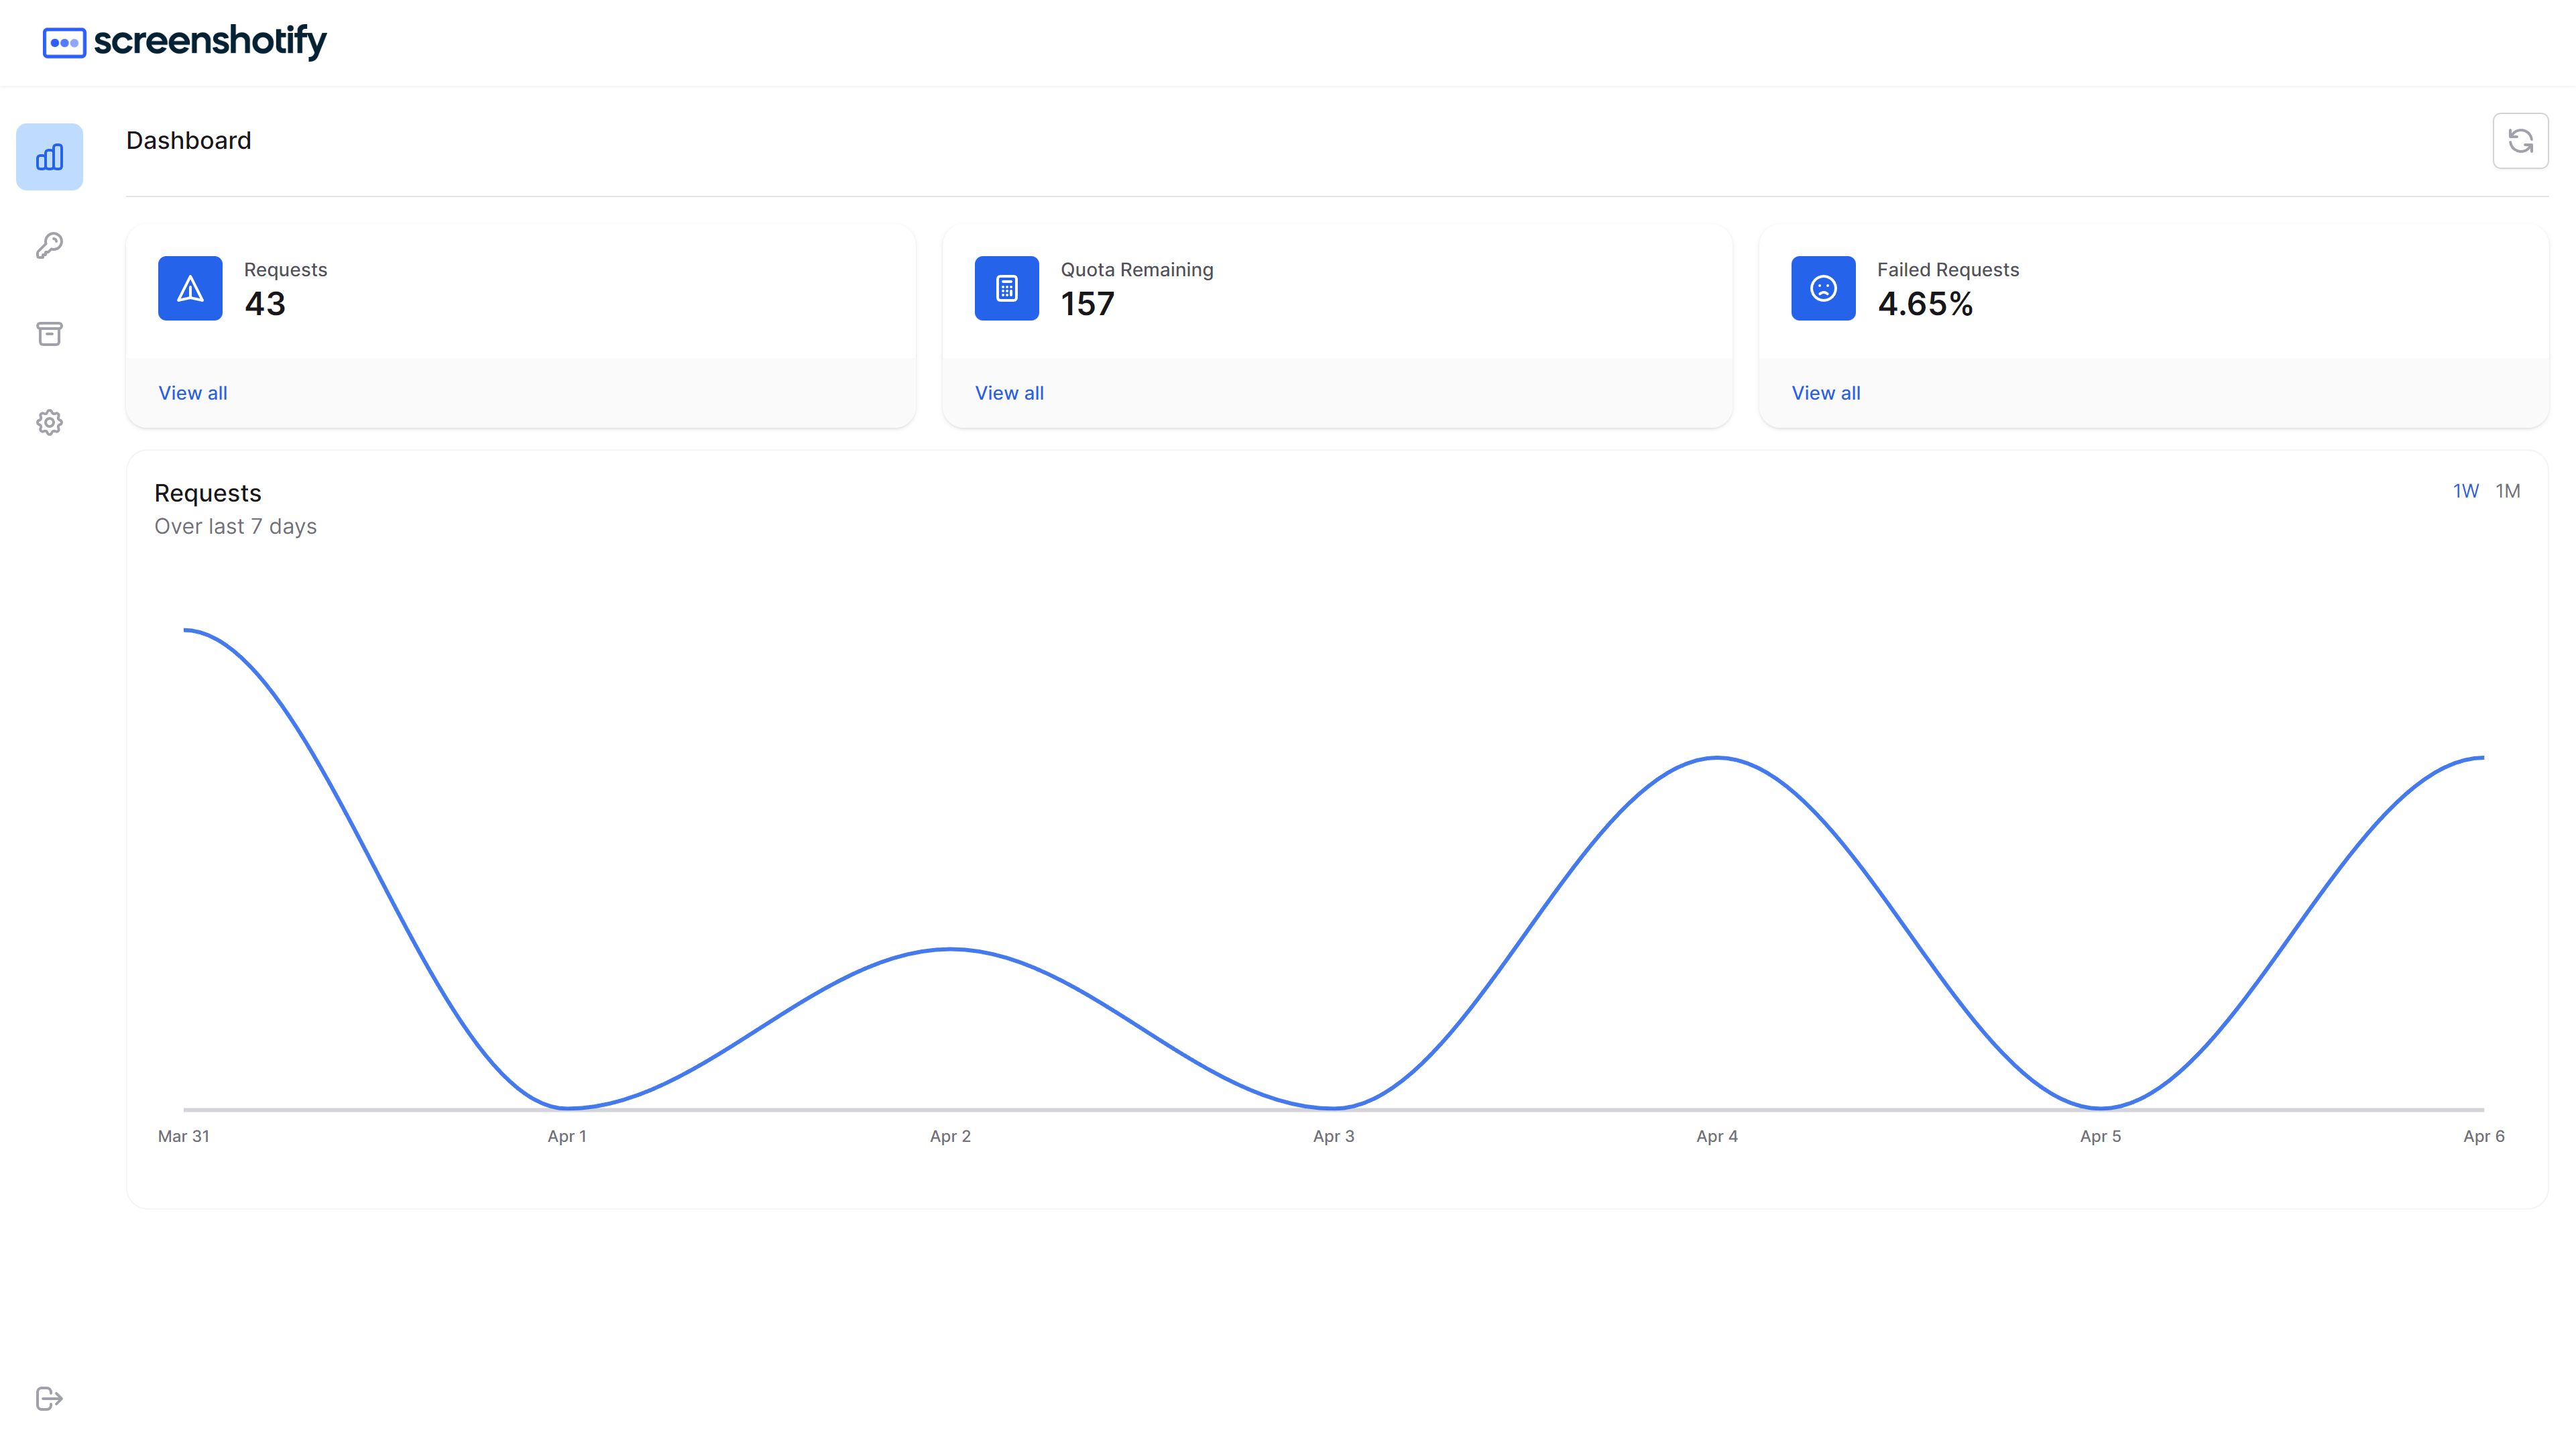View all under Requests card
Screen dimensions: 2576x1449
tap(193, 393)
